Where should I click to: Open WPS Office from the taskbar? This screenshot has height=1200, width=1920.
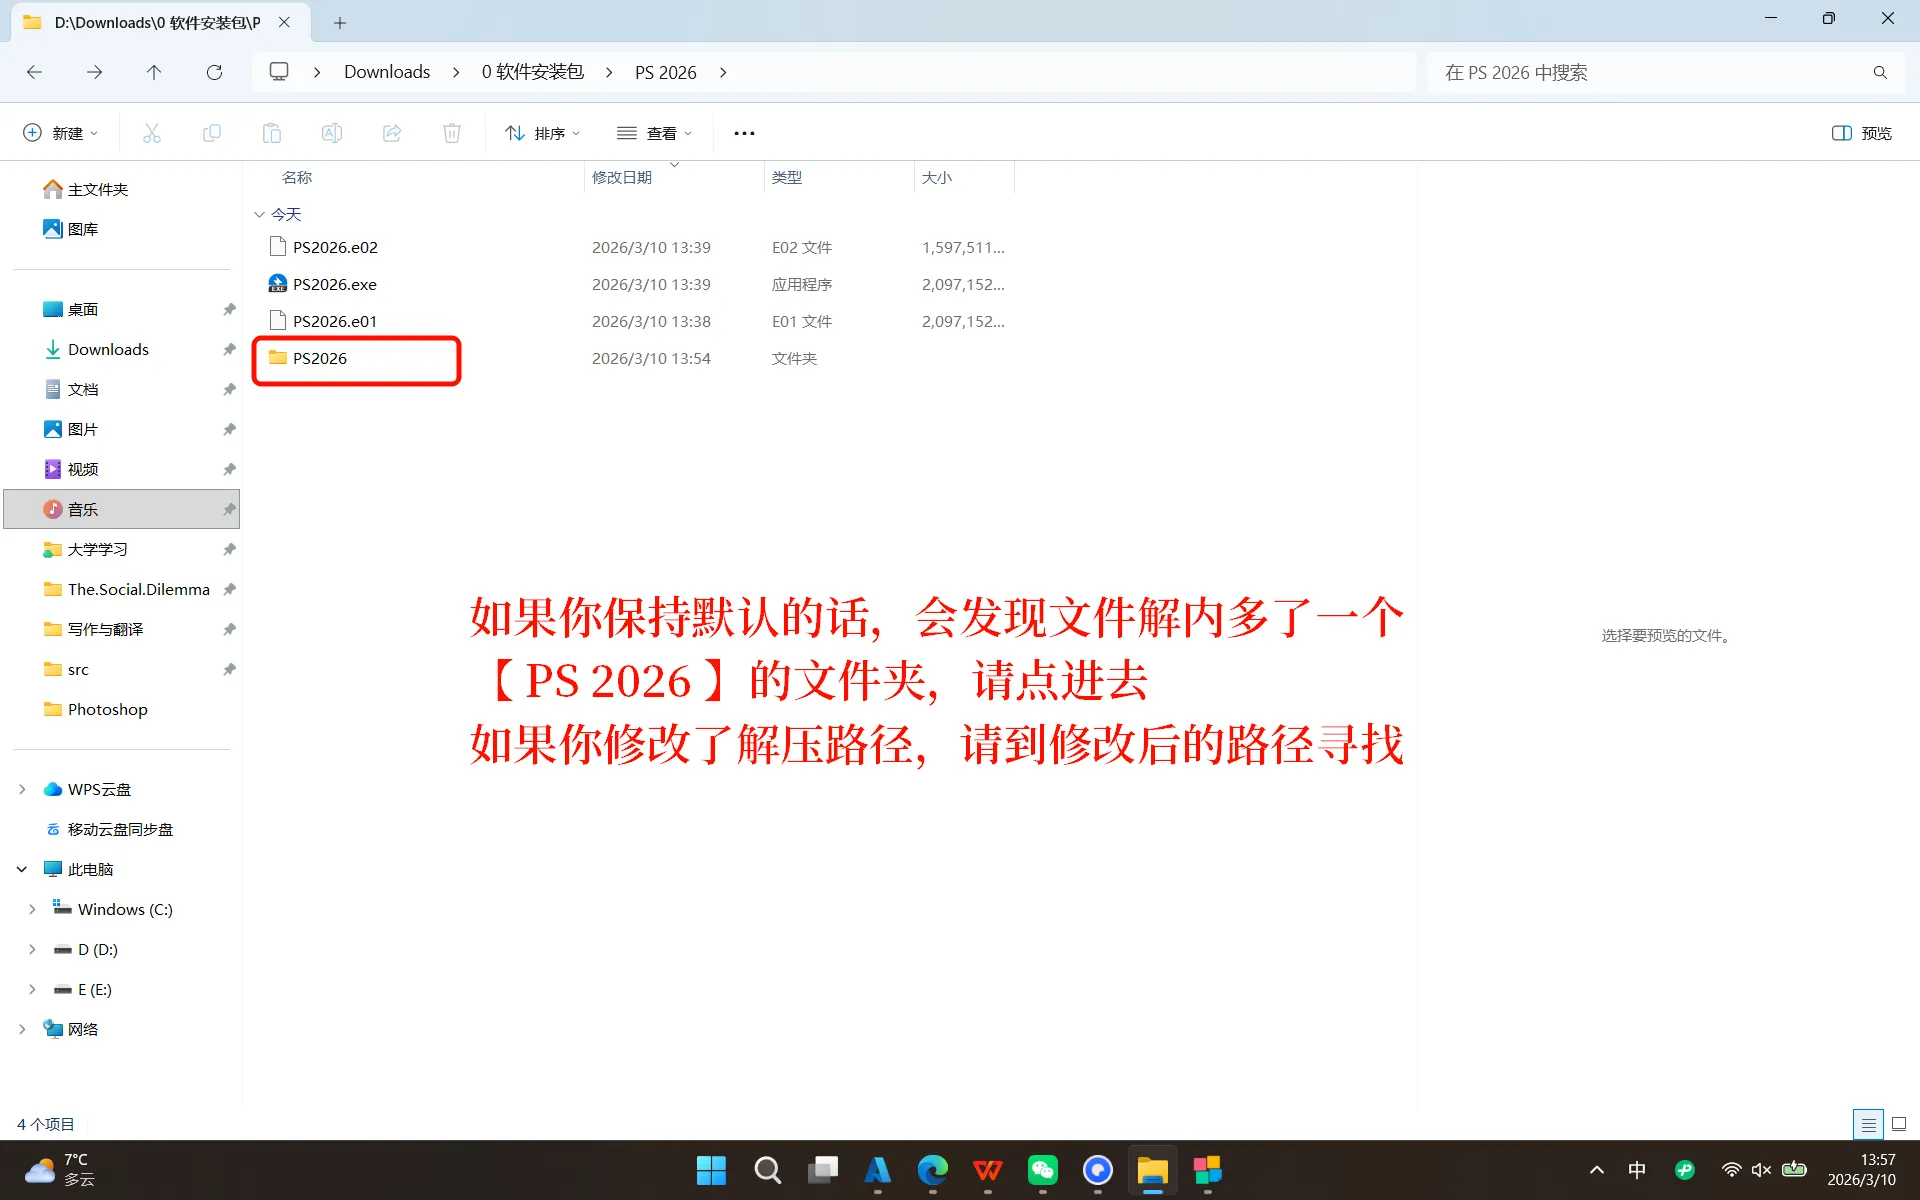tap(988, 1170)
